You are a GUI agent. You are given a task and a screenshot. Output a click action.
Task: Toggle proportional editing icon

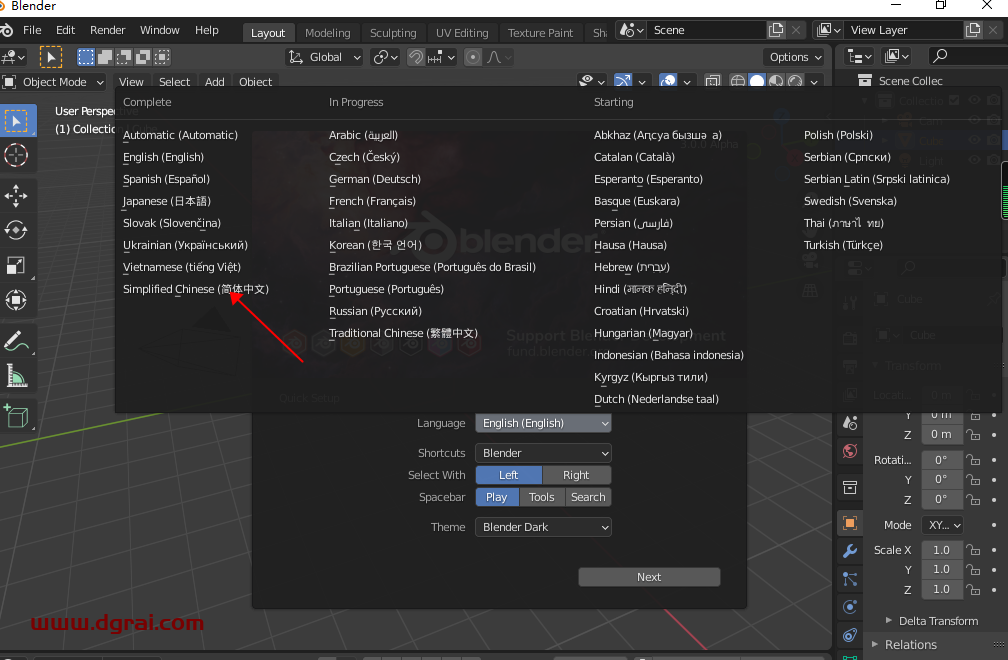pos(473,57)
